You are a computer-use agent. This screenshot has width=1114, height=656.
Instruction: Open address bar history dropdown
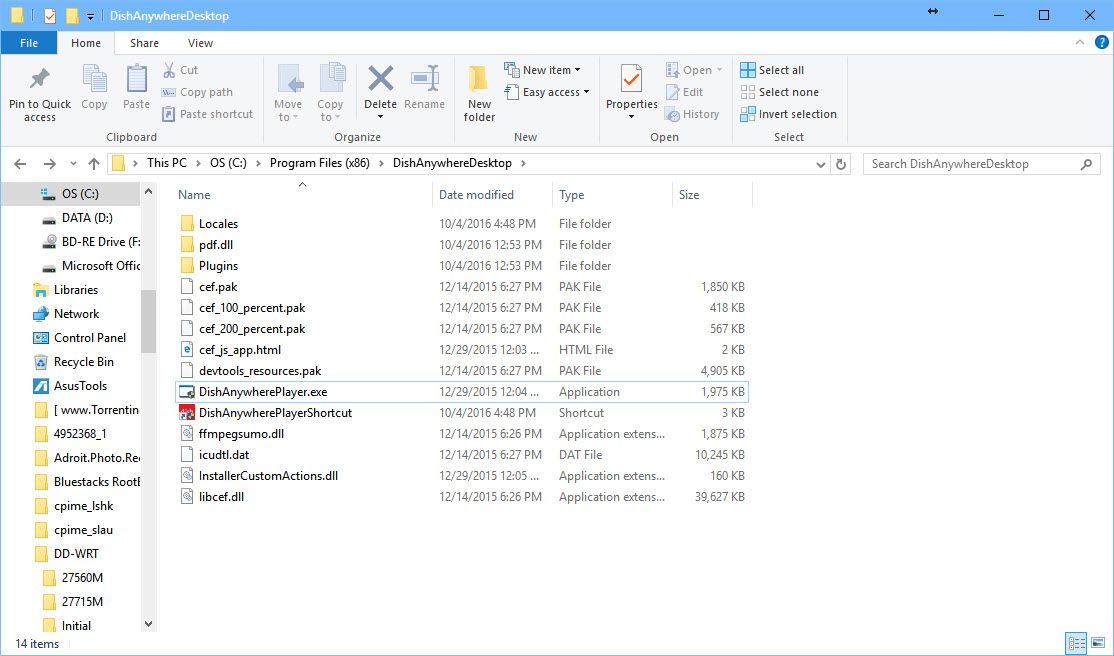821,164
